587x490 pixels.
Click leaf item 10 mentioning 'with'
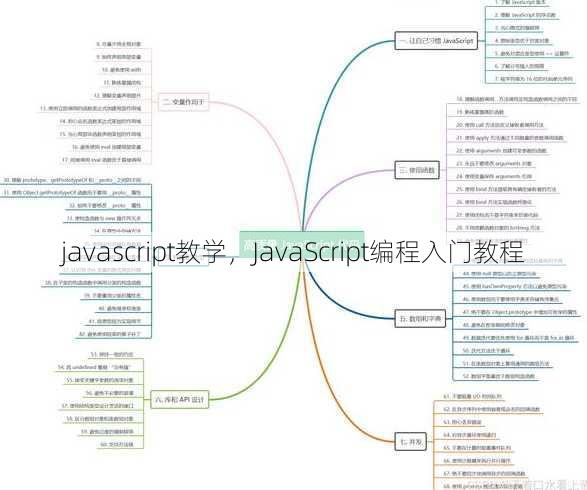(121, 70)
